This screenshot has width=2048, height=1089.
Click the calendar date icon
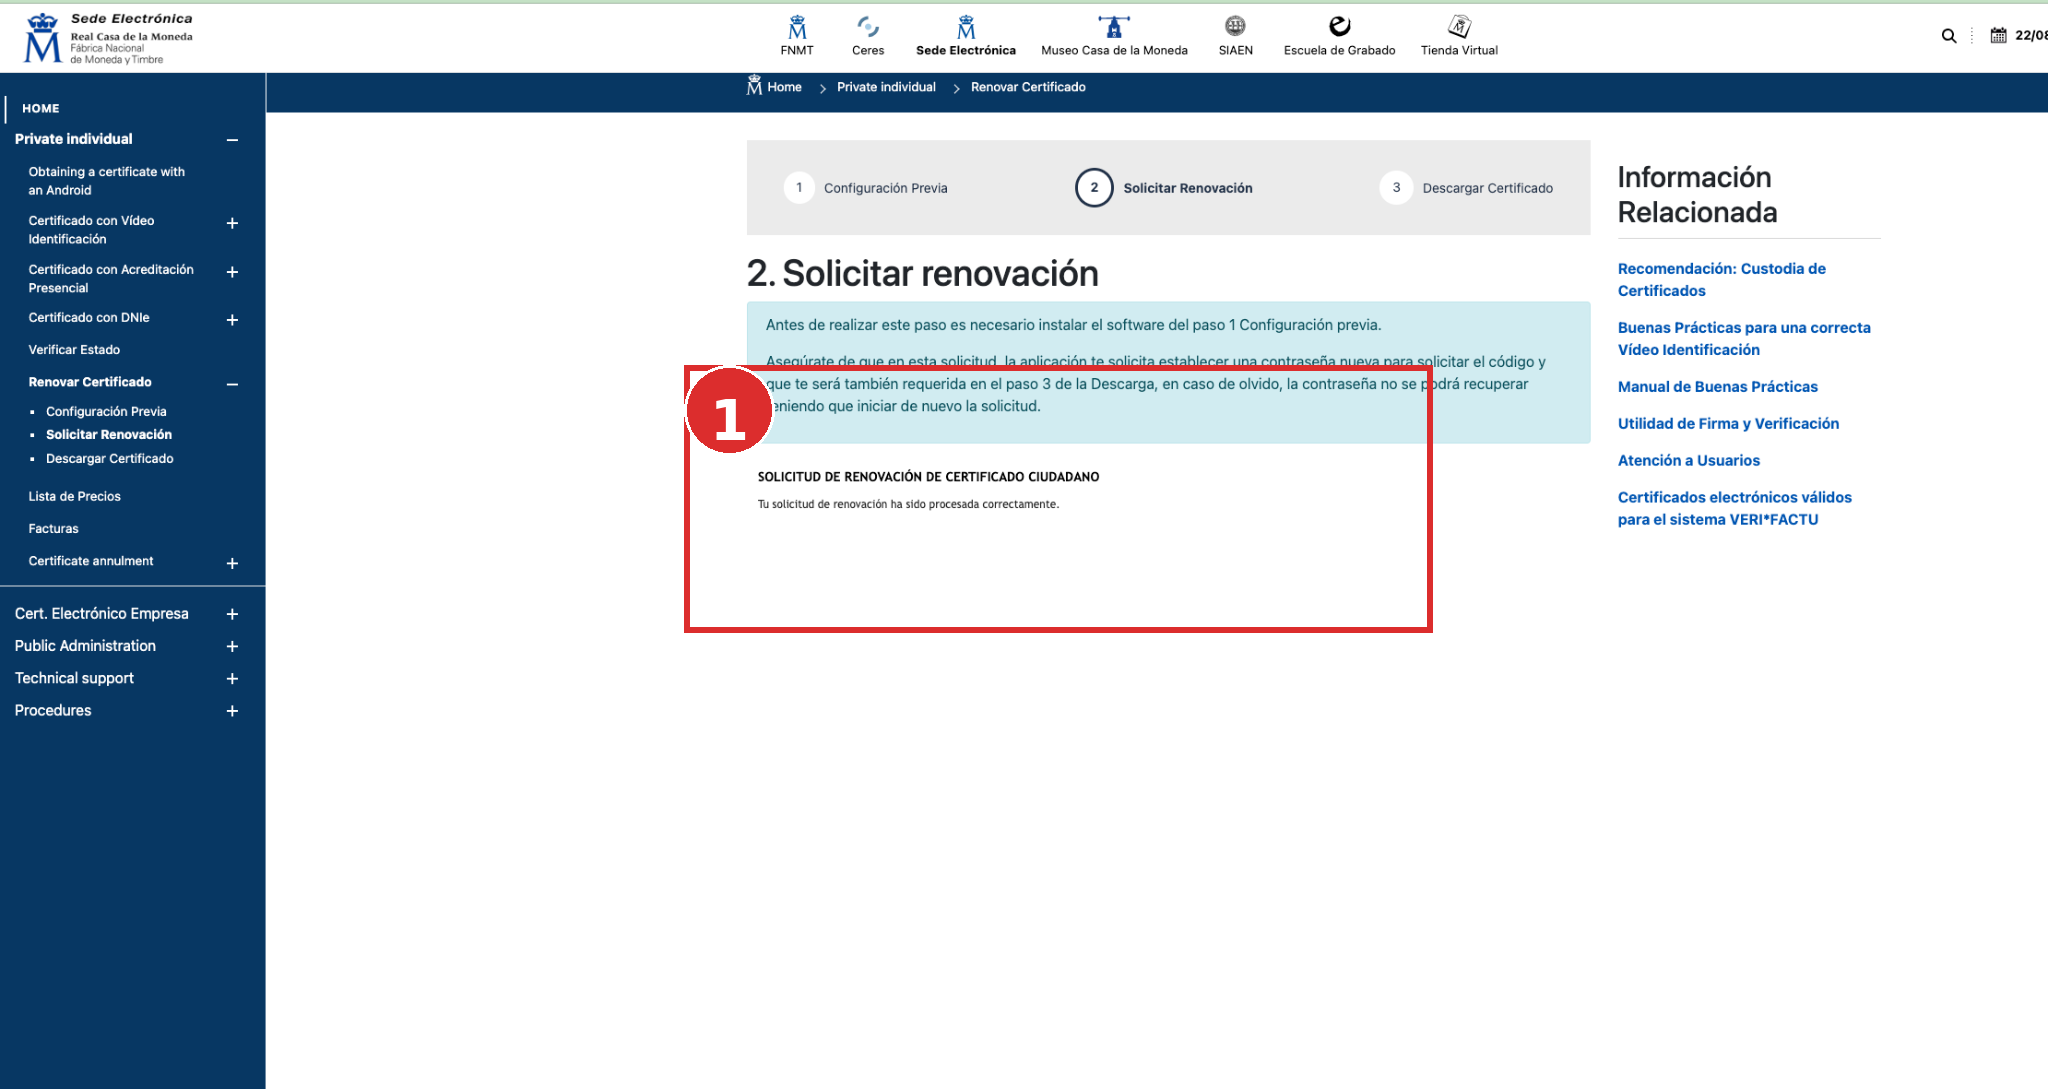(1998, 35)
